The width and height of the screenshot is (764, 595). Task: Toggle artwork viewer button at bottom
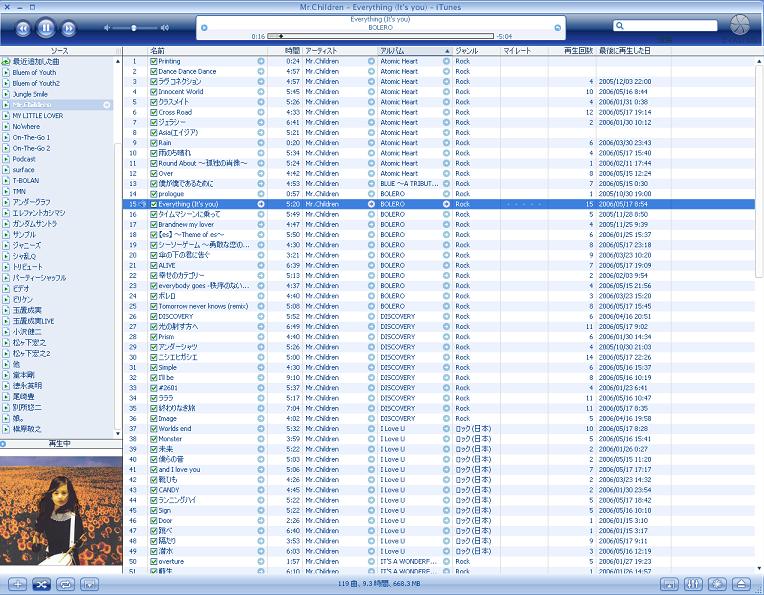tap(89, 584)
